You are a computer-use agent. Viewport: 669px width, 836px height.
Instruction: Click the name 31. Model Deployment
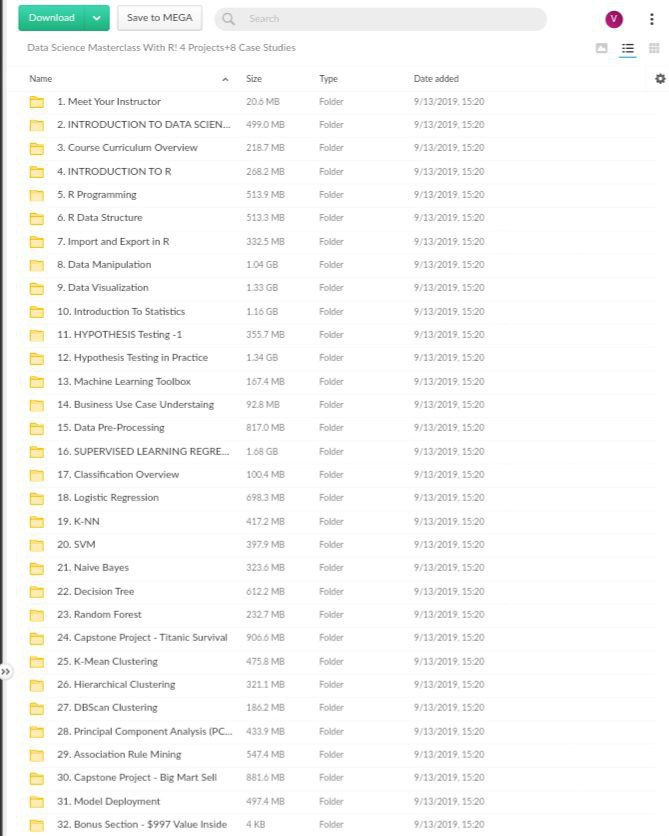108,801
